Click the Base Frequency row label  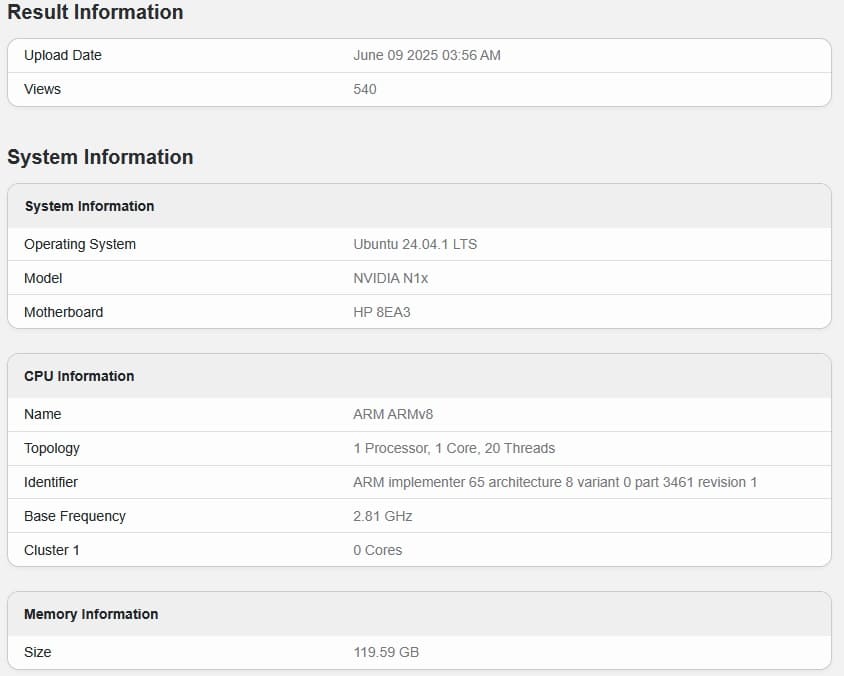pos(75,516)
